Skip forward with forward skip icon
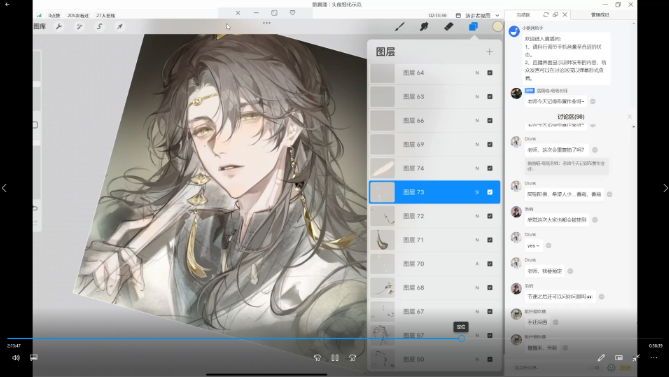The width and height of the screenshot is (669, 377). click(x=352, y=358)
